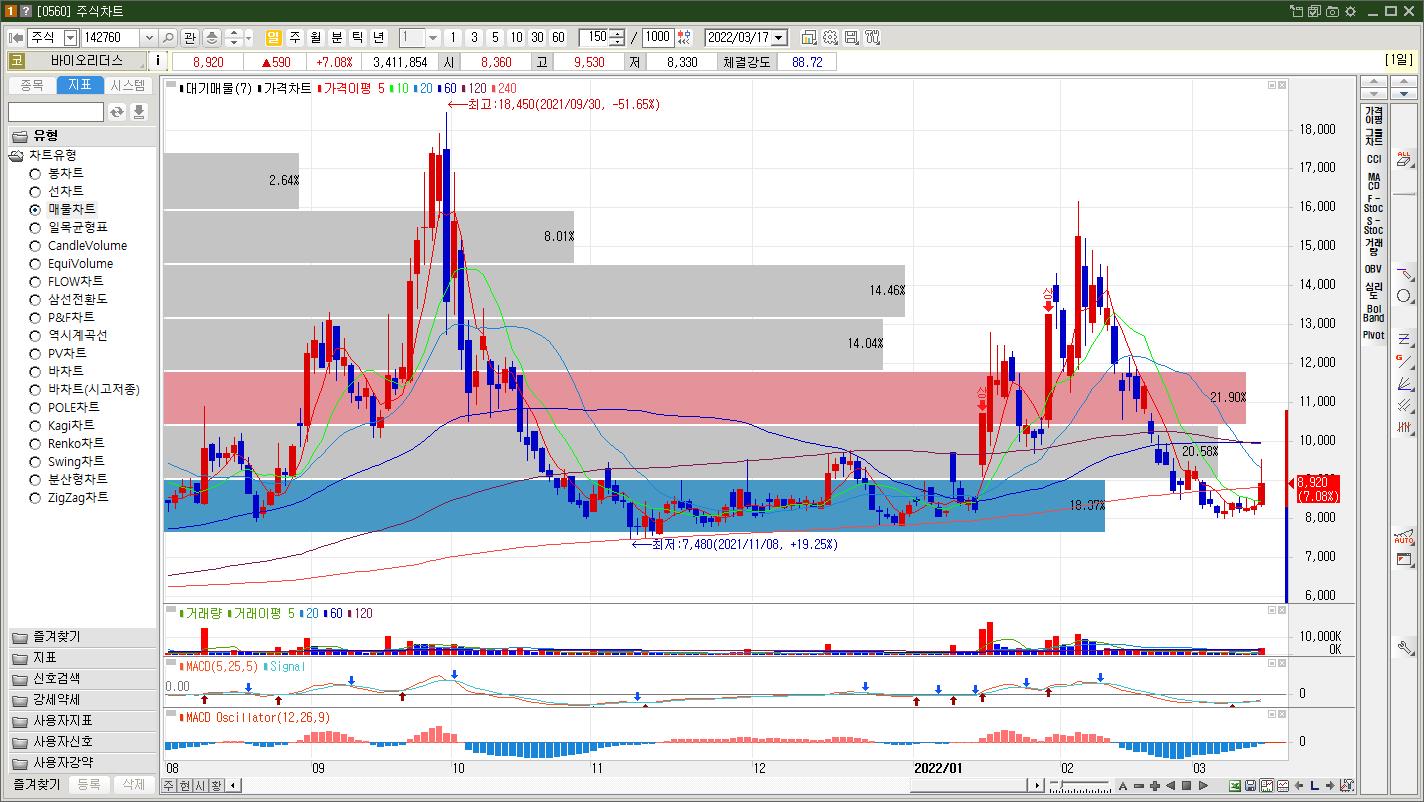Open the date 2022/03/17 dropdown
This screenshot has width=1424, height=802.
(779, 37)
